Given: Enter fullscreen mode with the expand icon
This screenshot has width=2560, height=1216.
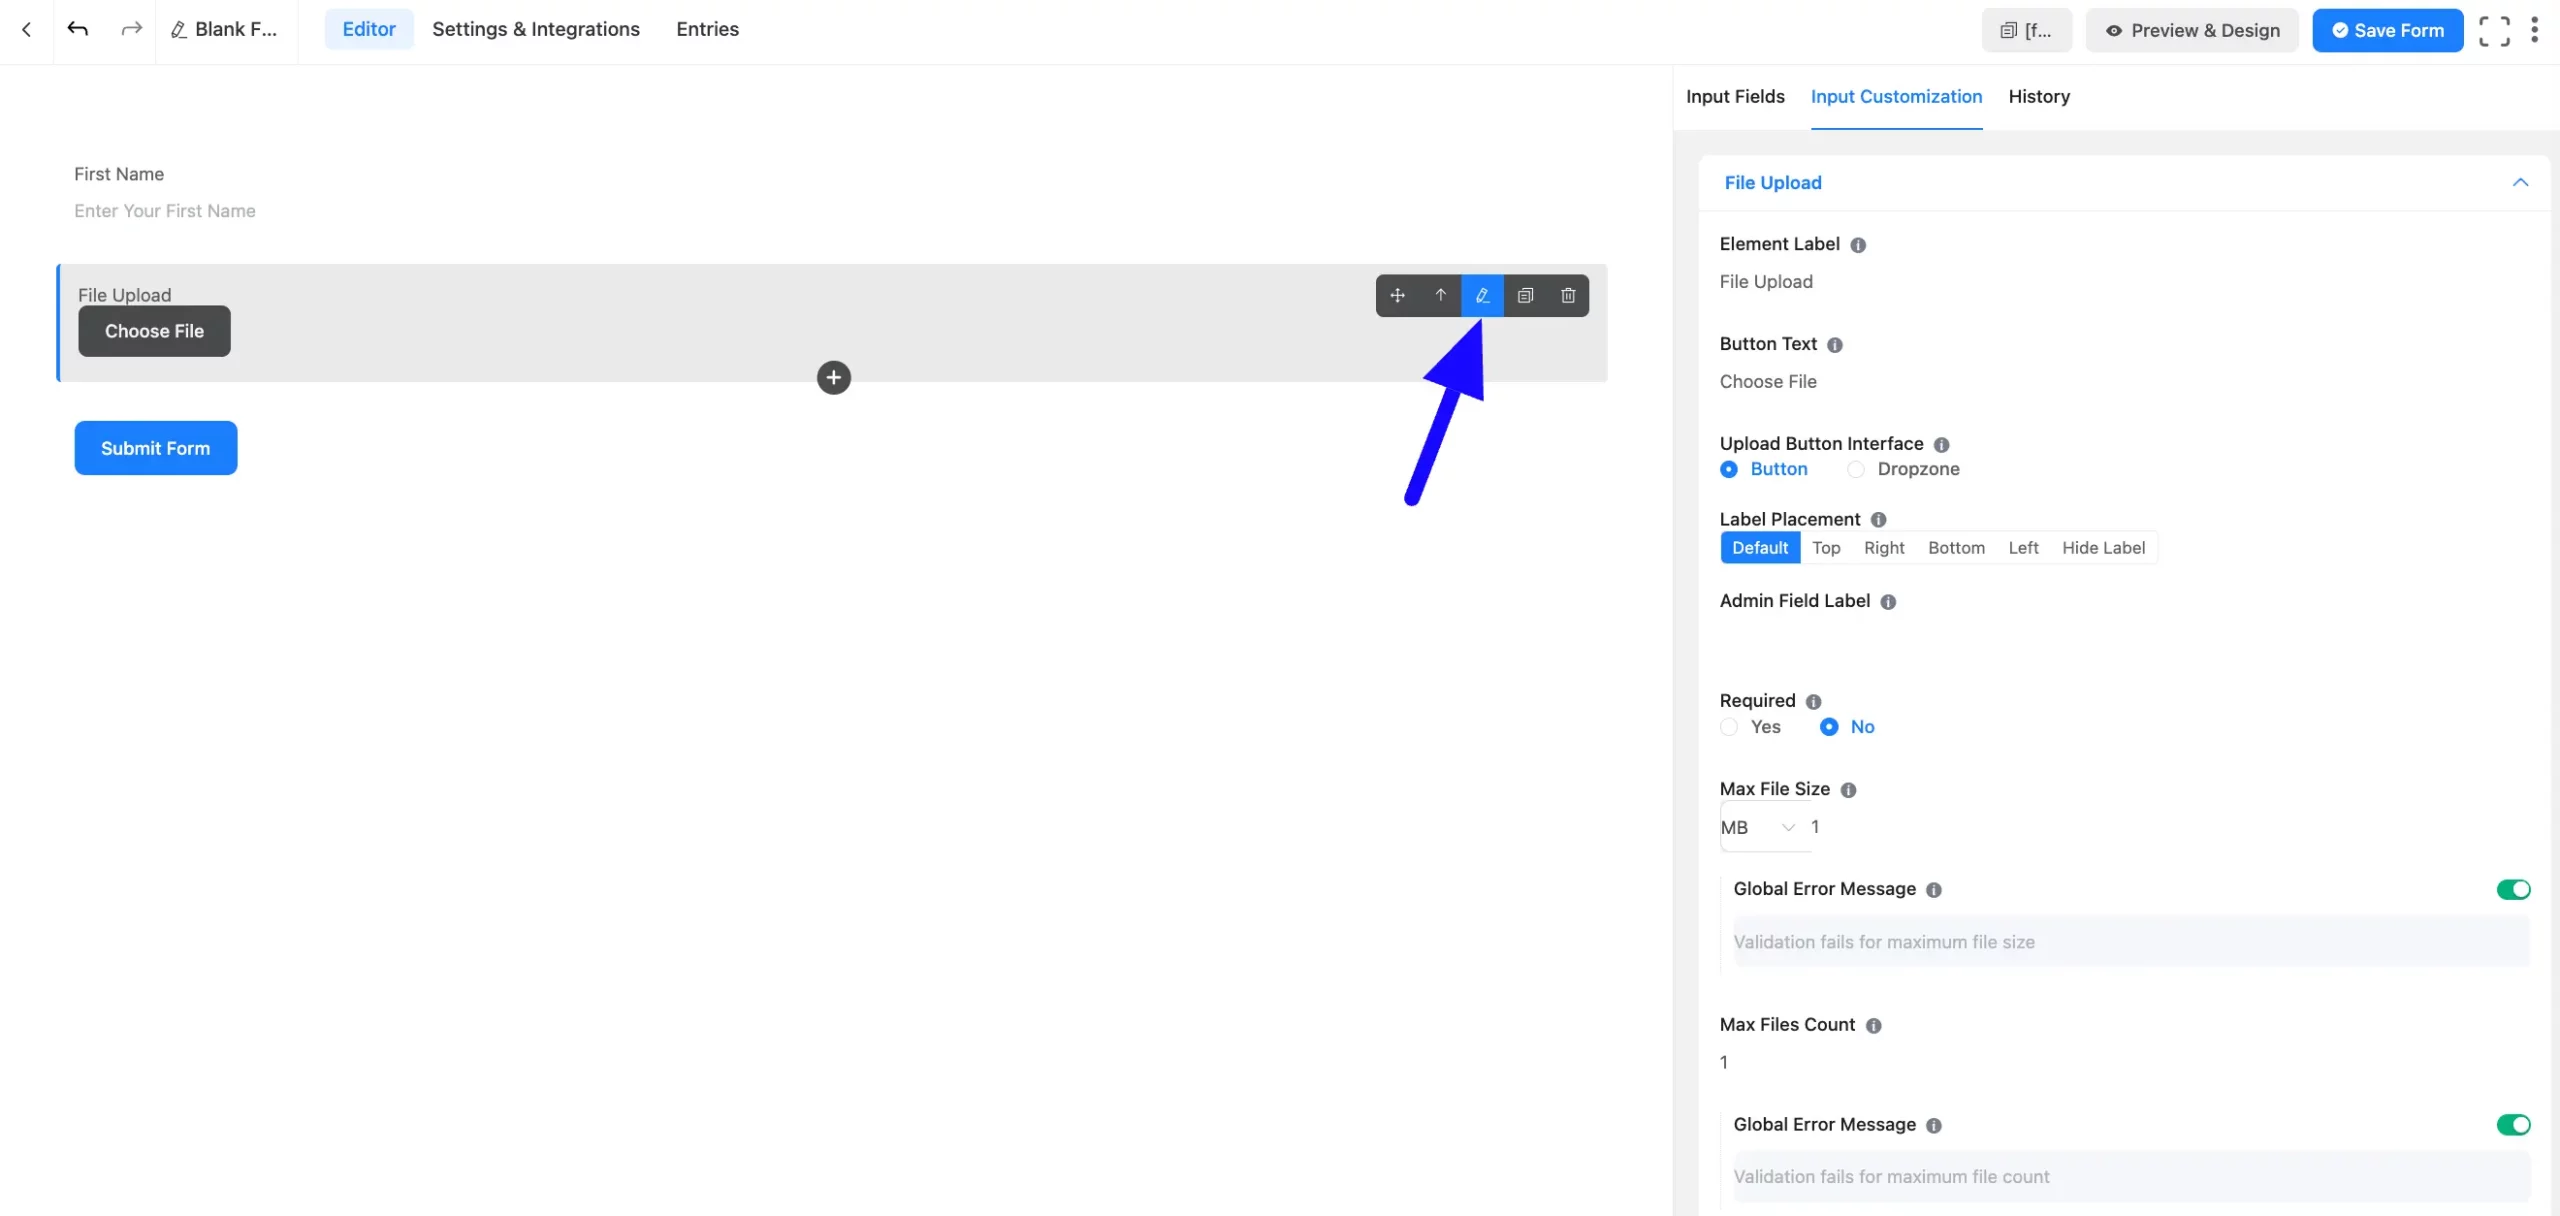Looking at the screenshot, I should pos(2494,31).
